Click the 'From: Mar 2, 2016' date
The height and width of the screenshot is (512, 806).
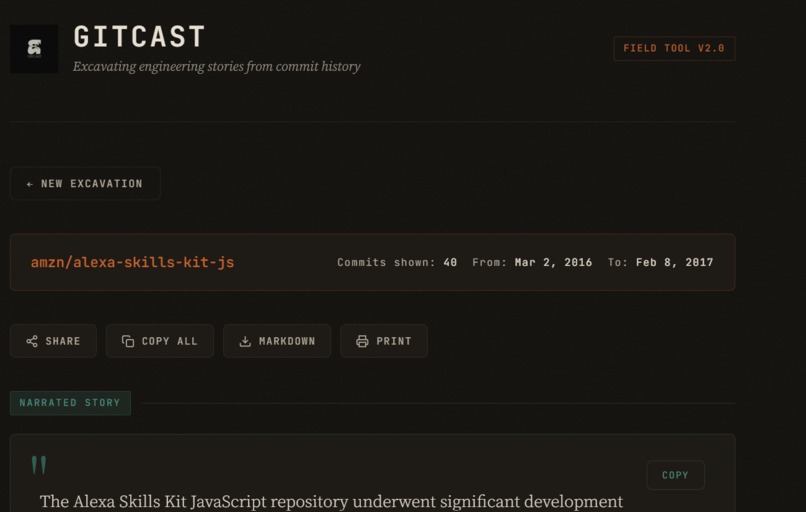click(x=532, y=262)
